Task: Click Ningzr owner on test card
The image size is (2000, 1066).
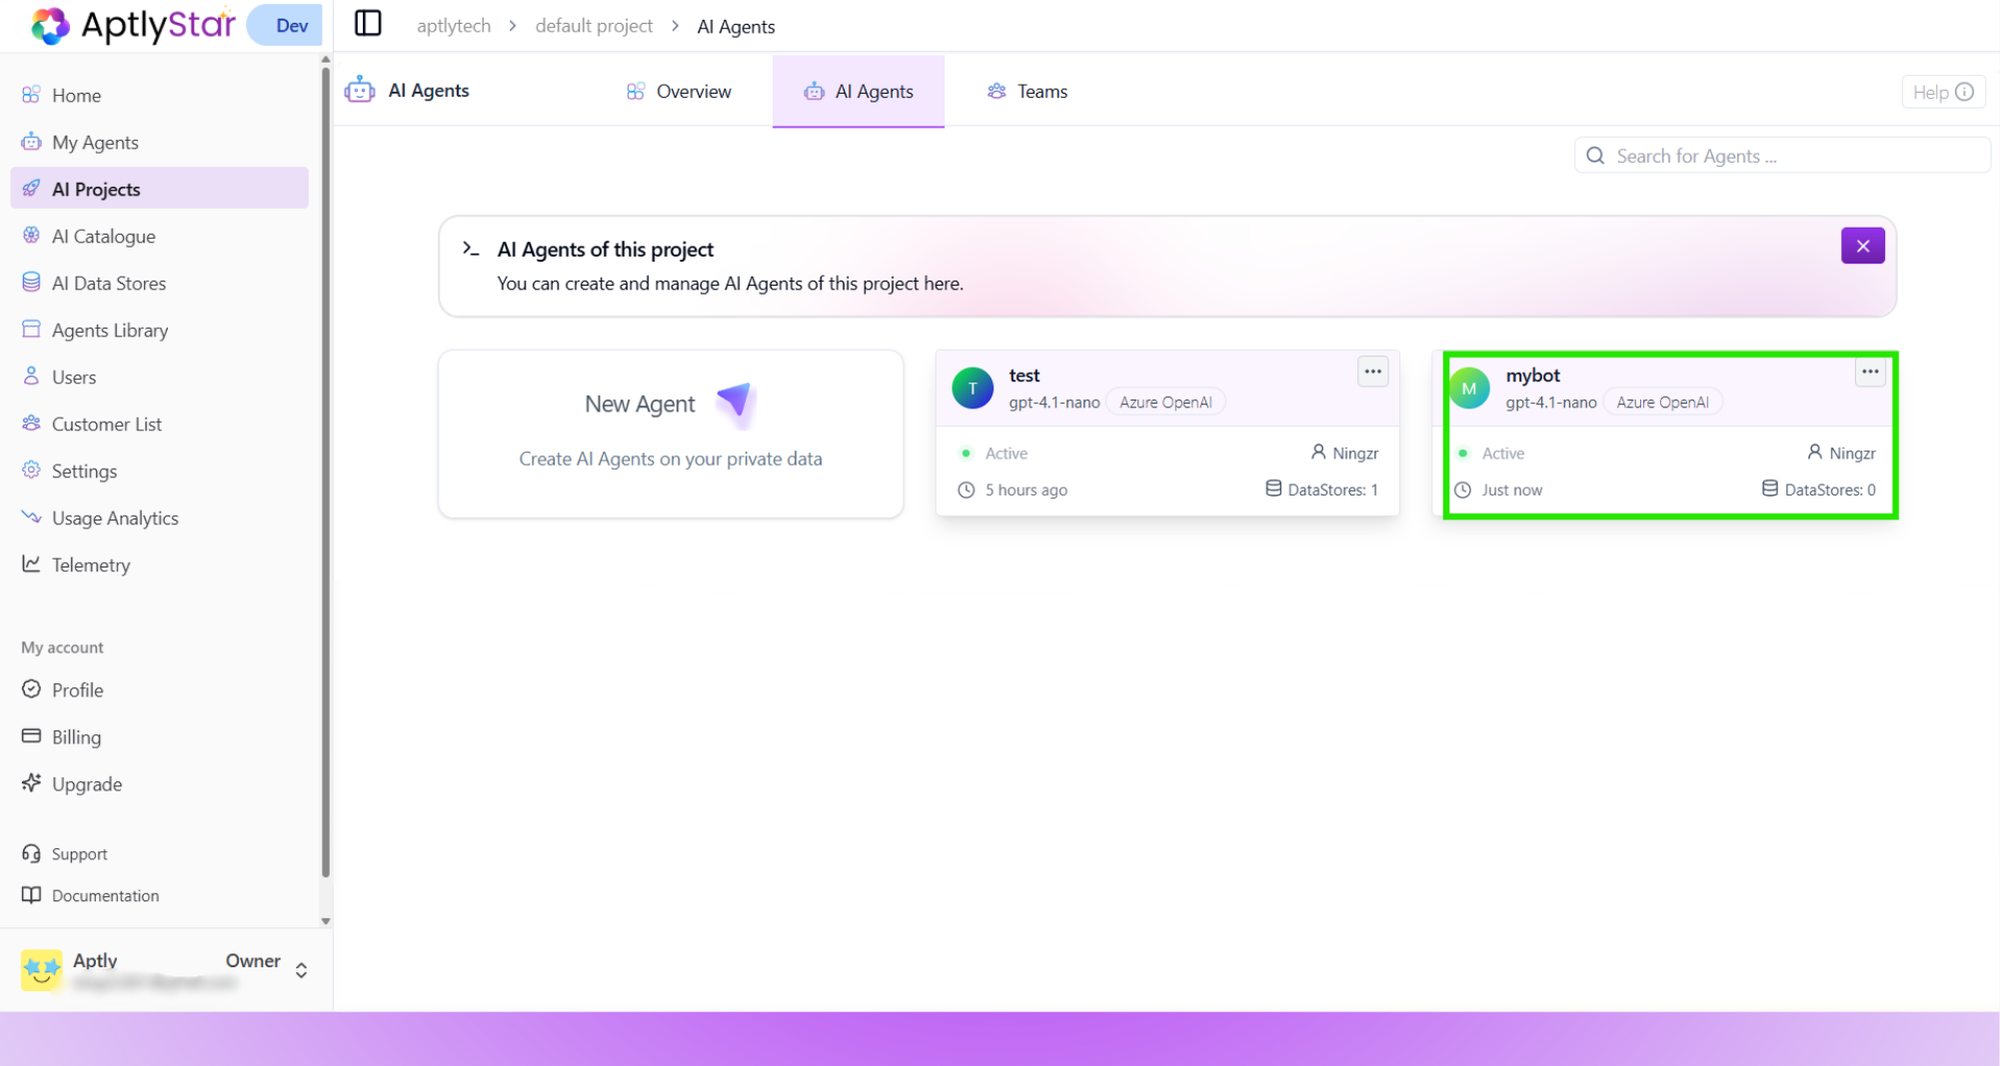Action: click(x=1344, y=453)
